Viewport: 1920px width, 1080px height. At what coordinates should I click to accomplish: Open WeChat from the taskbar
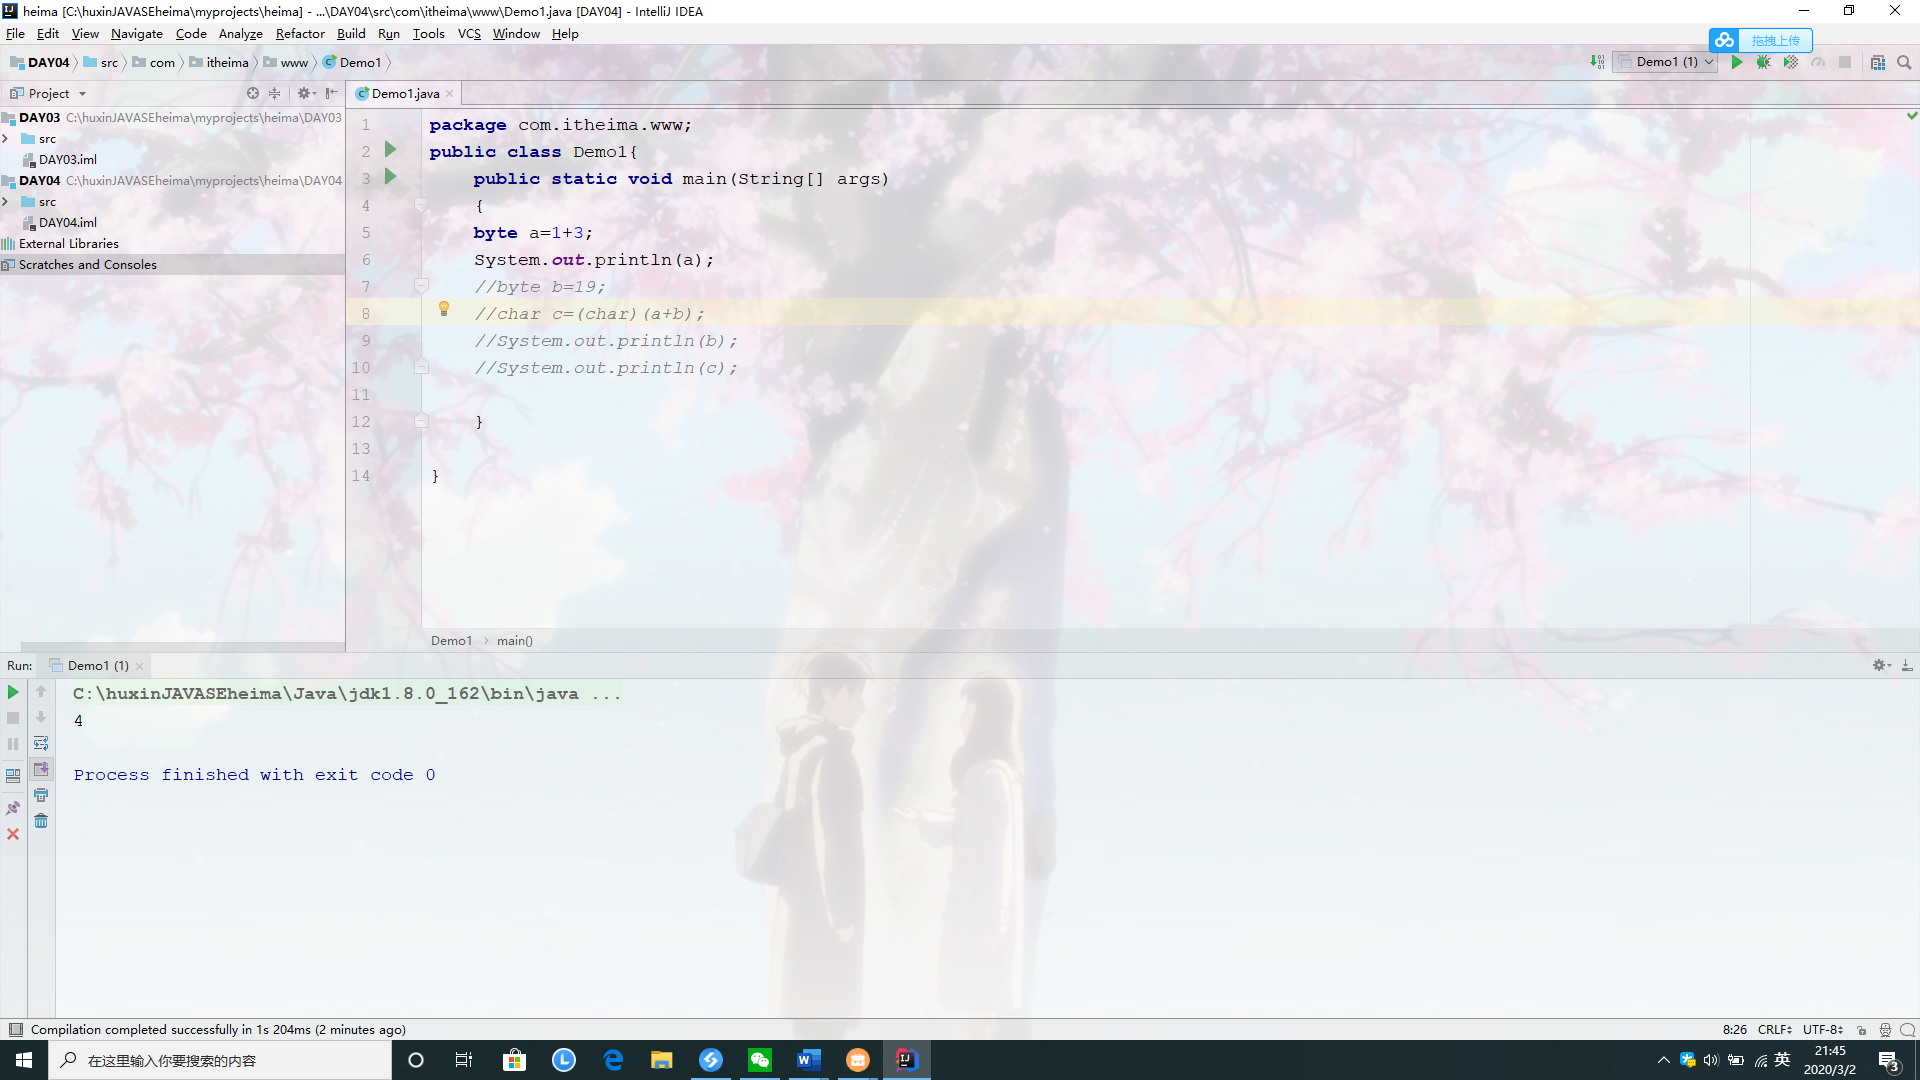[x=760, y=1060]
